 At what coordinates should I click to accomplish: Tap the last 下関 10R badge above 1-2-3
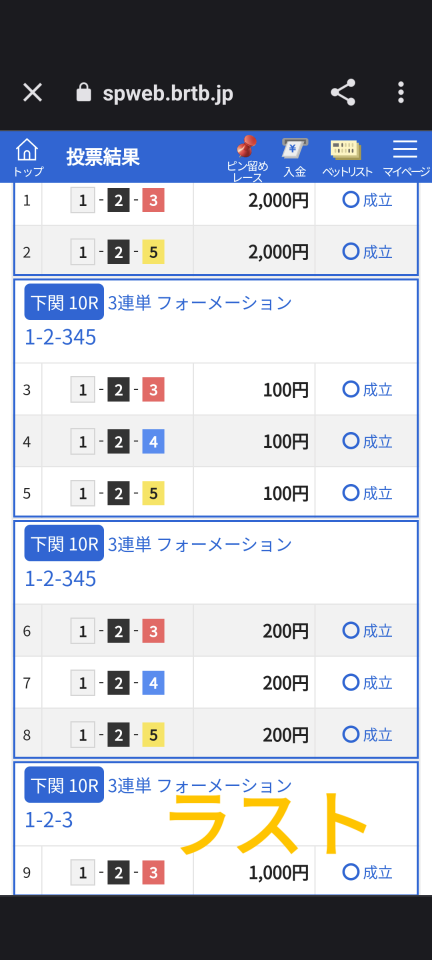(x=64, y=784)
